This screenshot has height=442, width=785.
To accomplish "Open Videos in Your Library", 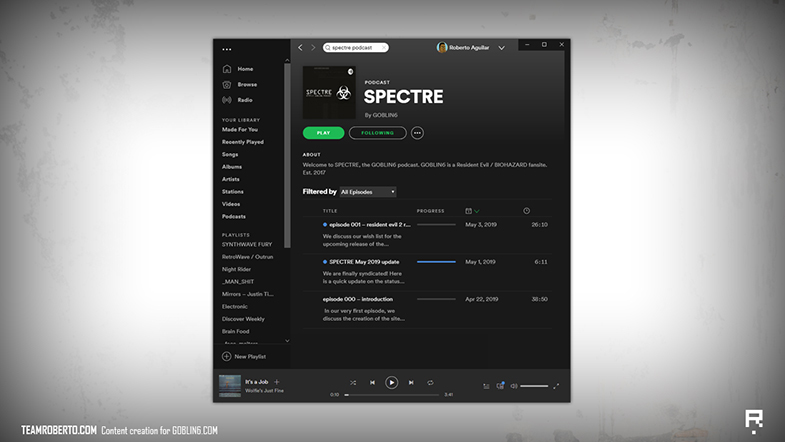I will [x=231, y=204].
